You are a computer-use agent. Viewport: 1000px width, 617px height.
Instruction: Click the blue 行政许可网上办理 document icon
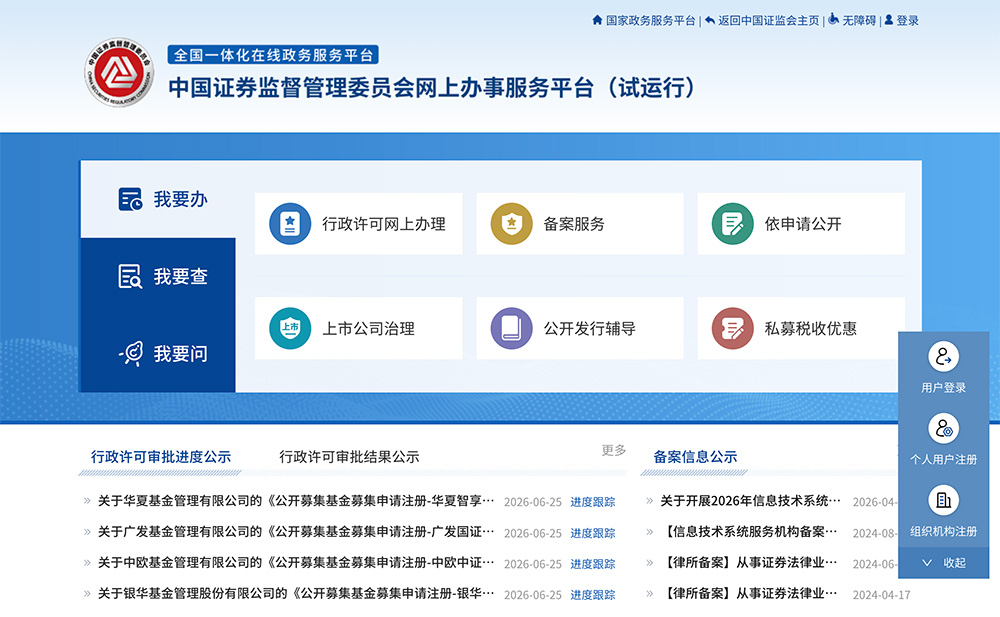[290, 224]
